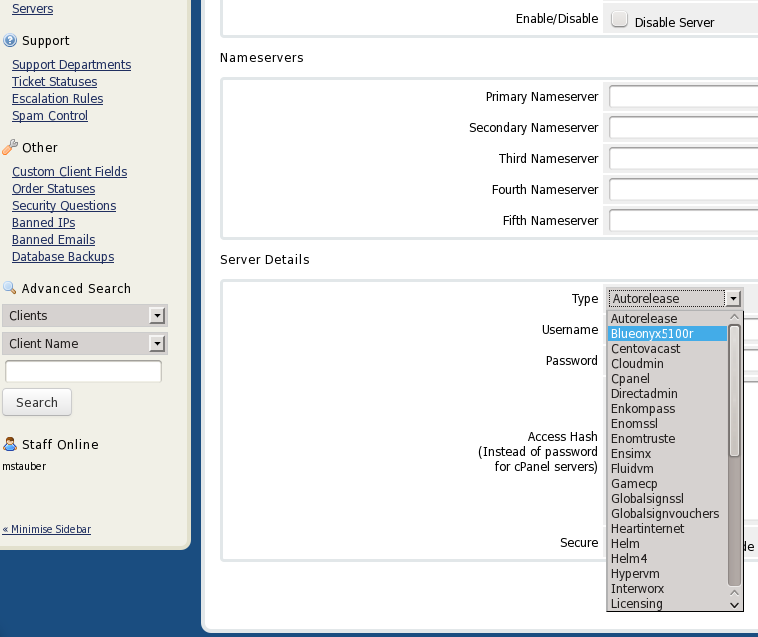Focus the advanced search text box
The height and width of the screenshot is (637, 758).
click(x=83, y=372)
